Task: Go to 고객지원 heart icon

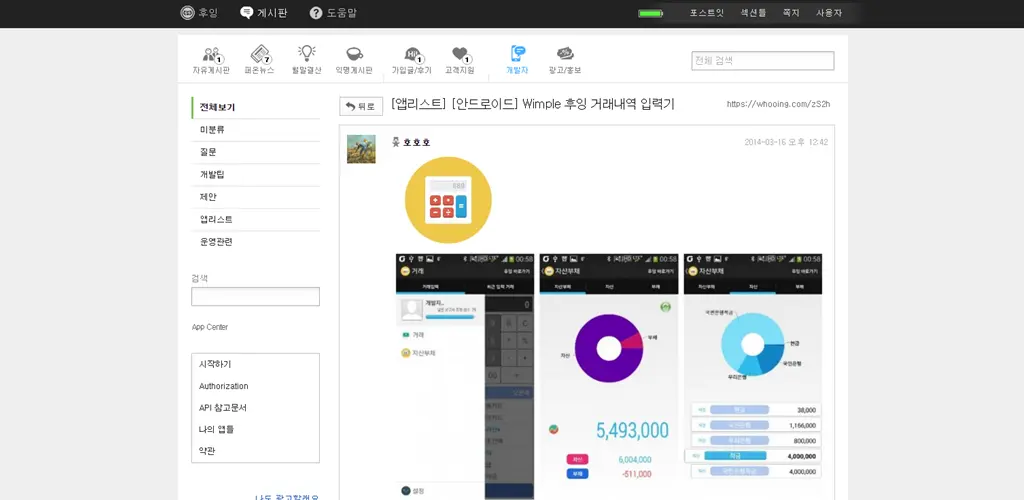Action: point(459,60)
